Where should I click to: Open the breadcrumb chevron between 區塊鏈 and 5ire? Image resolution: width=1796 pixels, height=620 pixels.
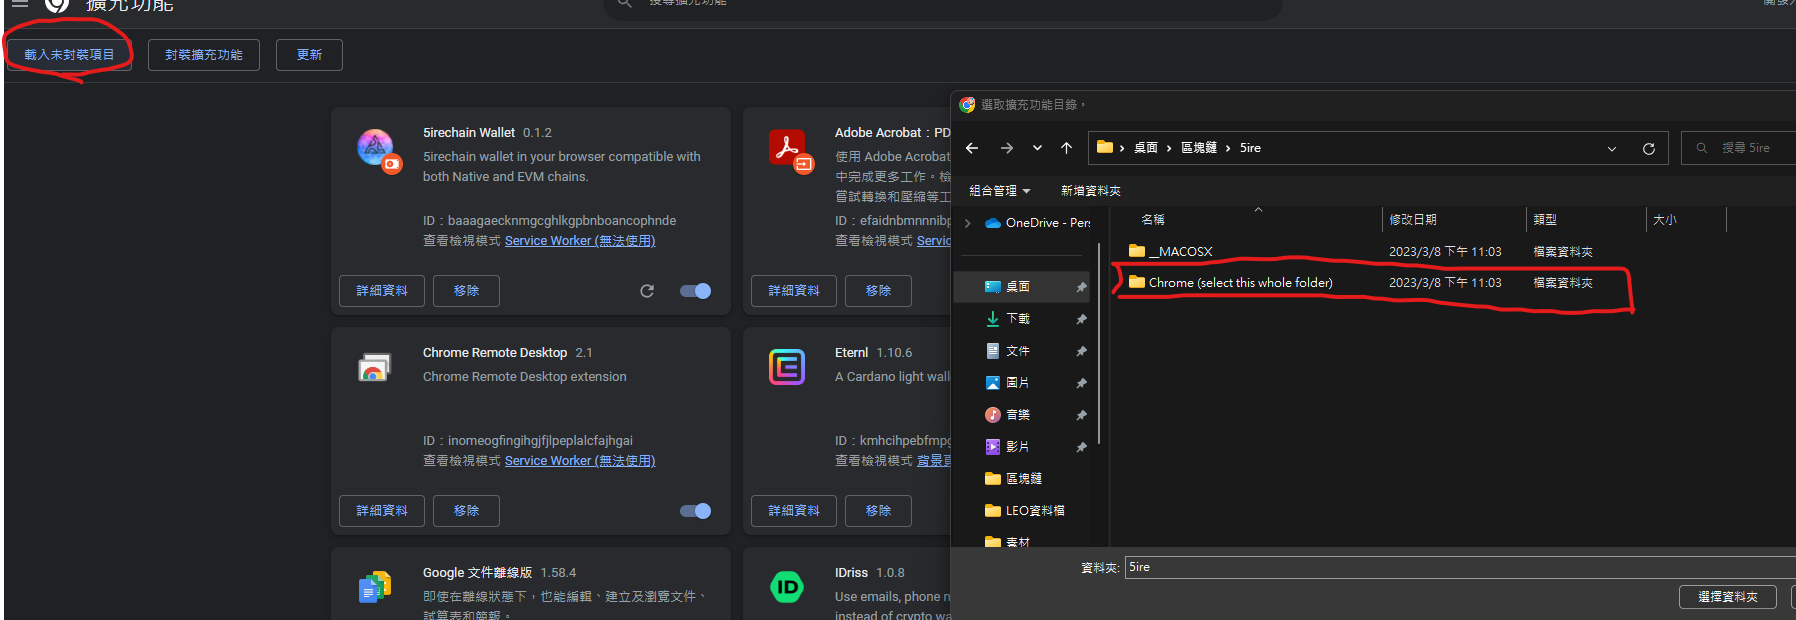pyautogui.click(x=1228, y=148)
